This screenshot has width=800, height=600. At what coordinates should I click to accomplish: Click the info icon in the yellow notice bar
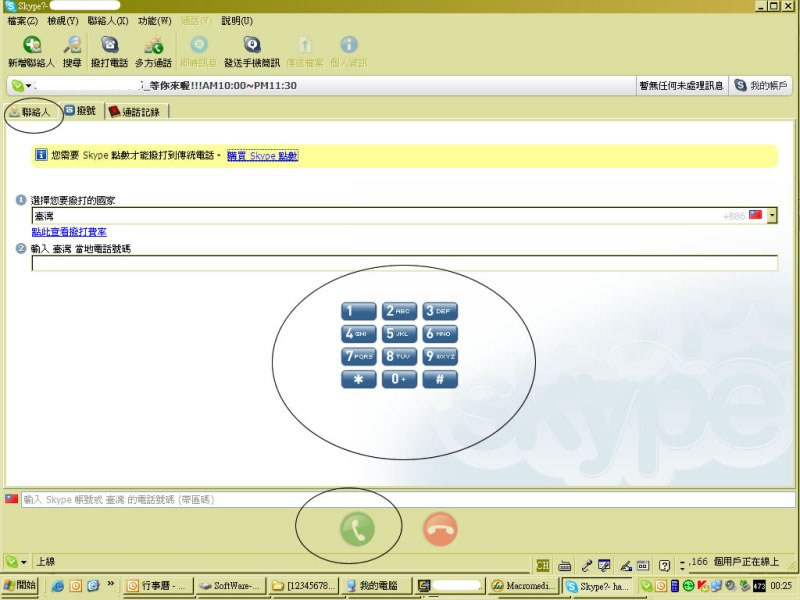[x=41, y=155]
